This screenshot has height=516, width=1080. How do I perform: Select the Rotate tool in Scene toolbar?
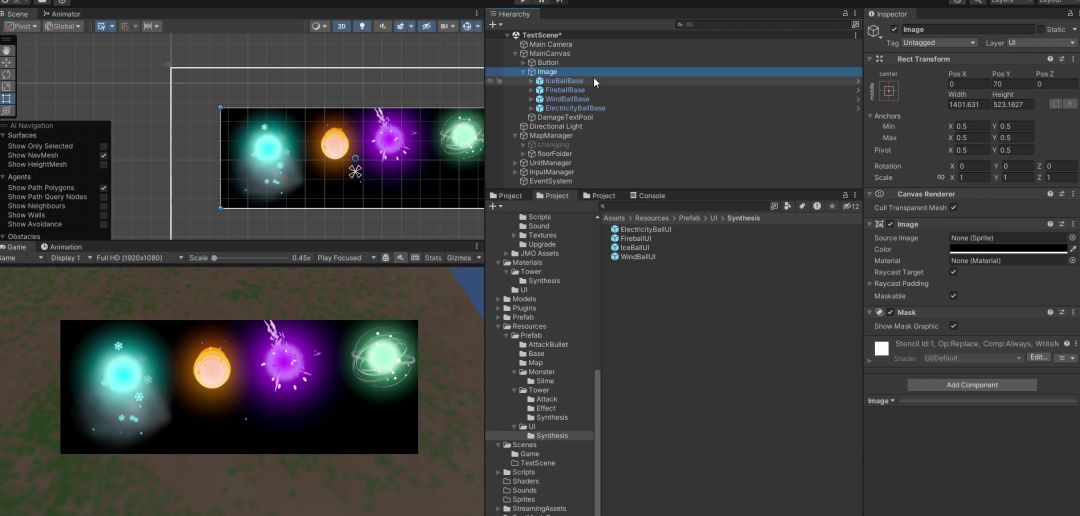point(7,74)
